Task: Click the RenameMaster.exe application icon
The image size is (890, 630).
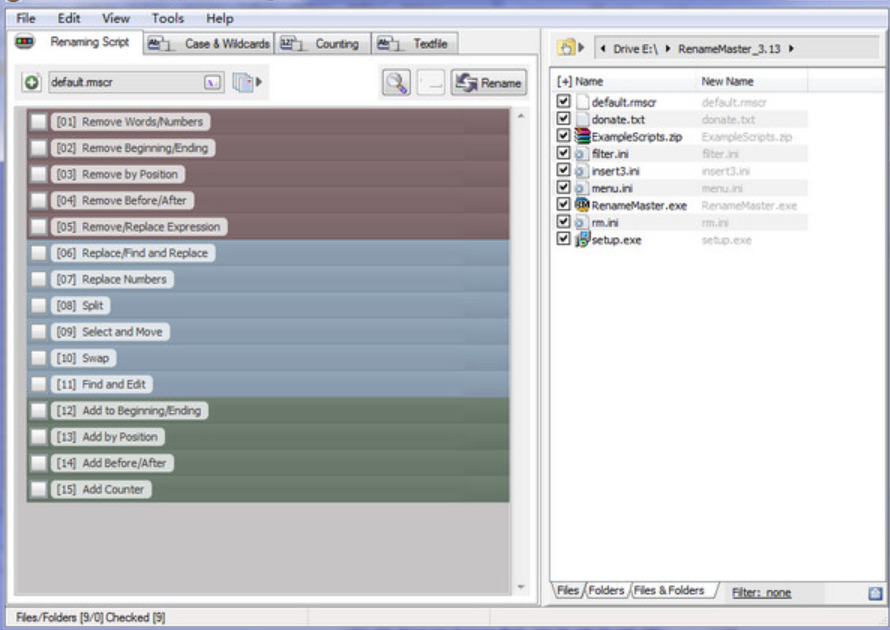Action: coord(582,204)
